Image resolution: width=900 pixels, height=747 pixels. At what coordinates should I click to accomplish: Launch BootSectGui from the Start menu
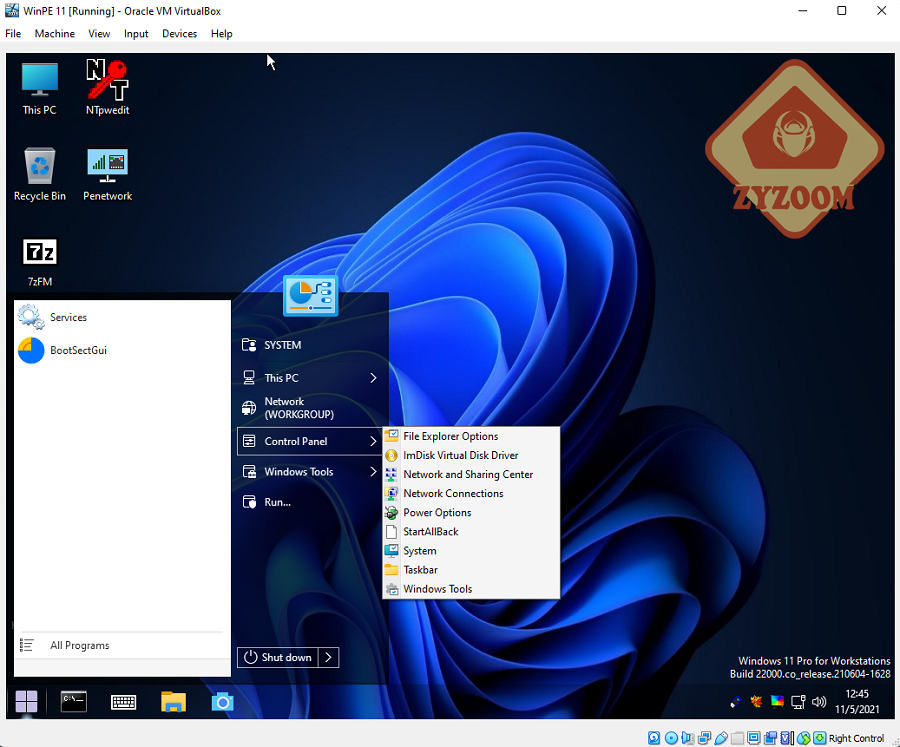click(x=122, y=350)
